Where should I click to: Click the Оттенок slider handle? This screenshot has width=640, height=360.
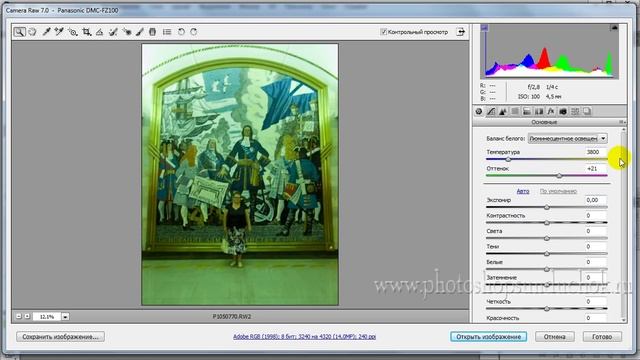click(560, 176)
